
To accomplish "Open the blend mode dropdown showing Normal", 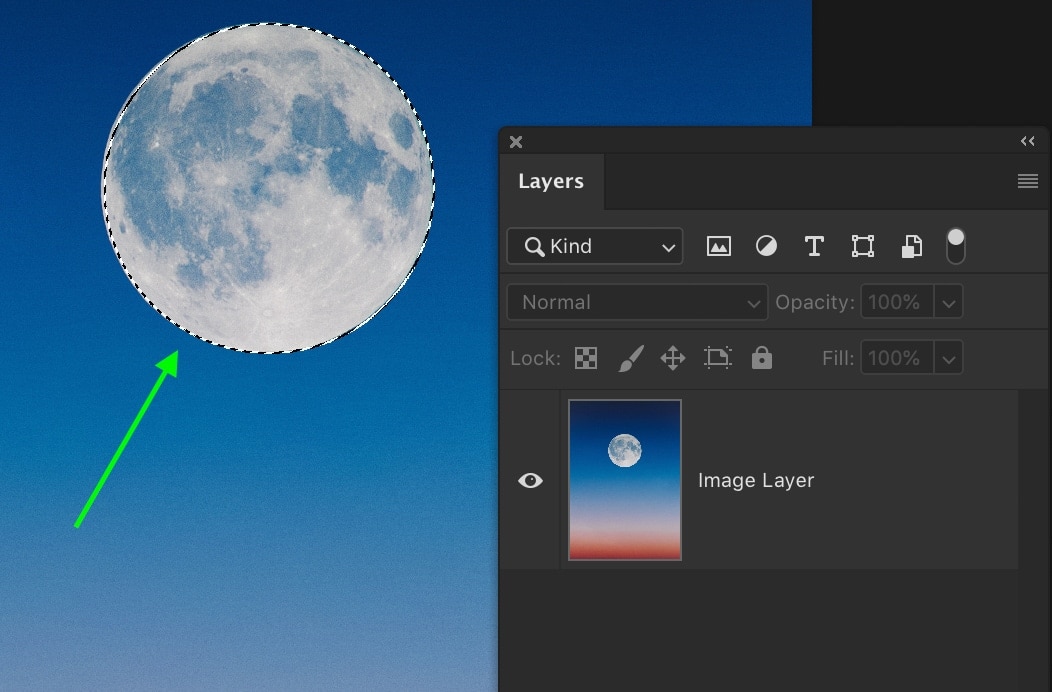I will pyautogui.click(x=636, y=301).
